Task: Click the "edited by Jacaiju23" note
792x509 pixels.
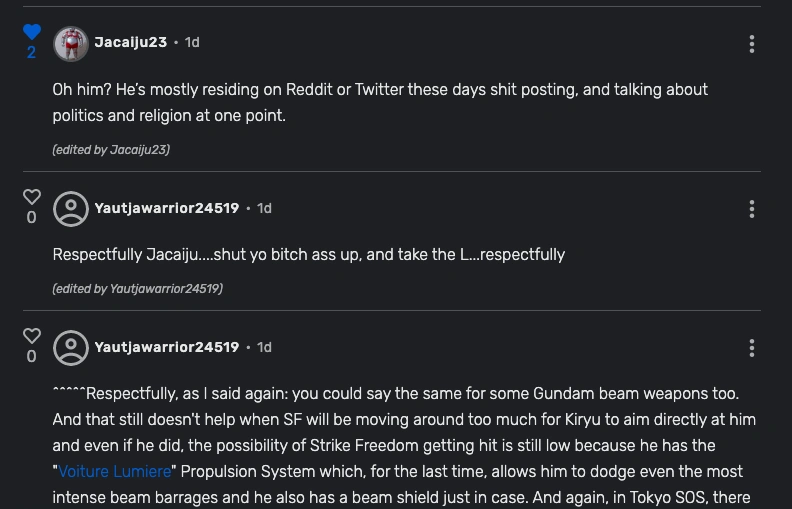Action: 111,150
